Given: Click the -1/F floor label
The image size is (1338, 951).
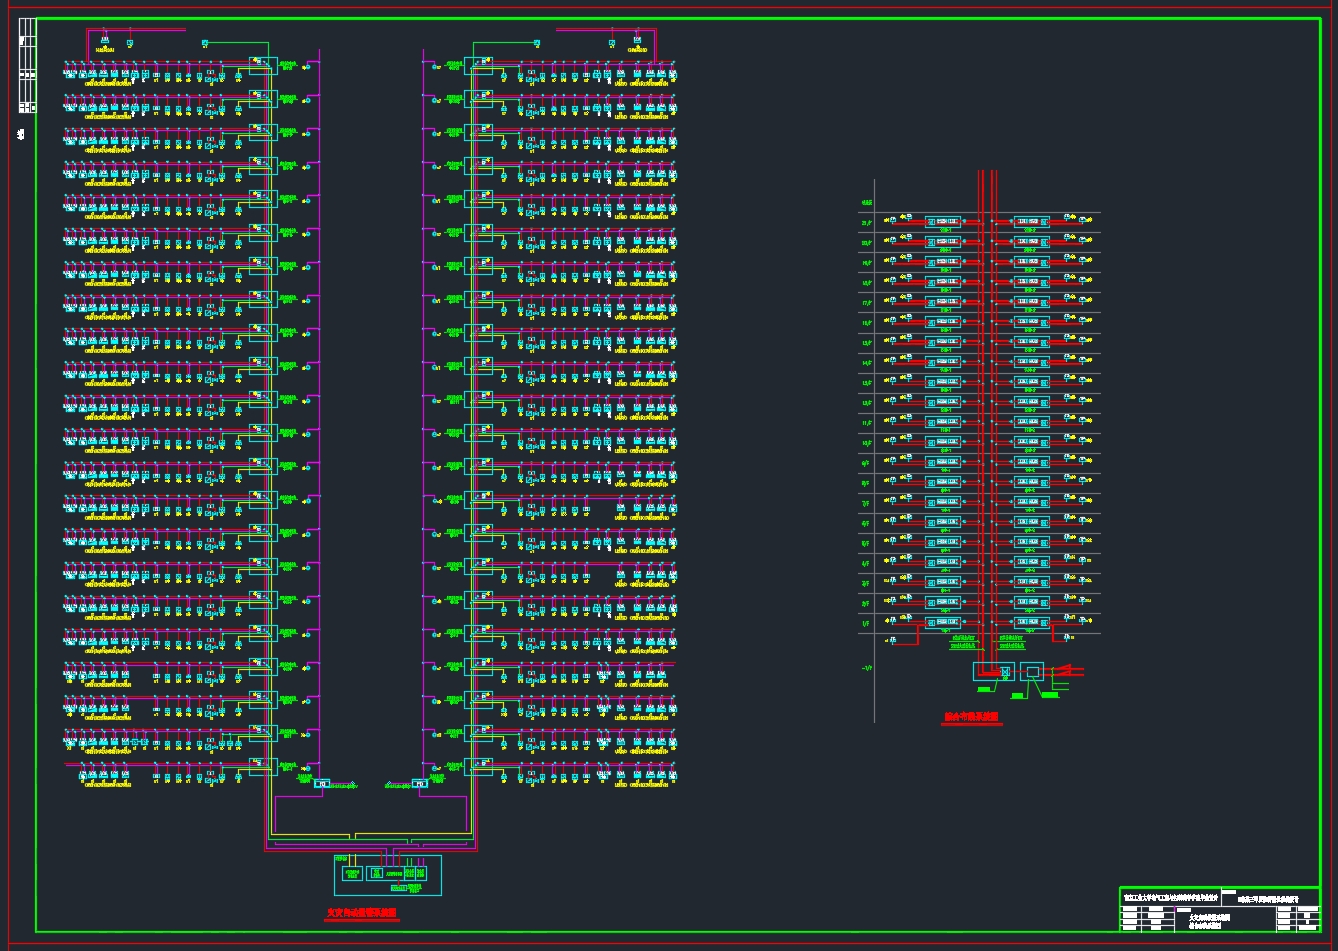Looking at the screenshot, I should tap(866, 669).
